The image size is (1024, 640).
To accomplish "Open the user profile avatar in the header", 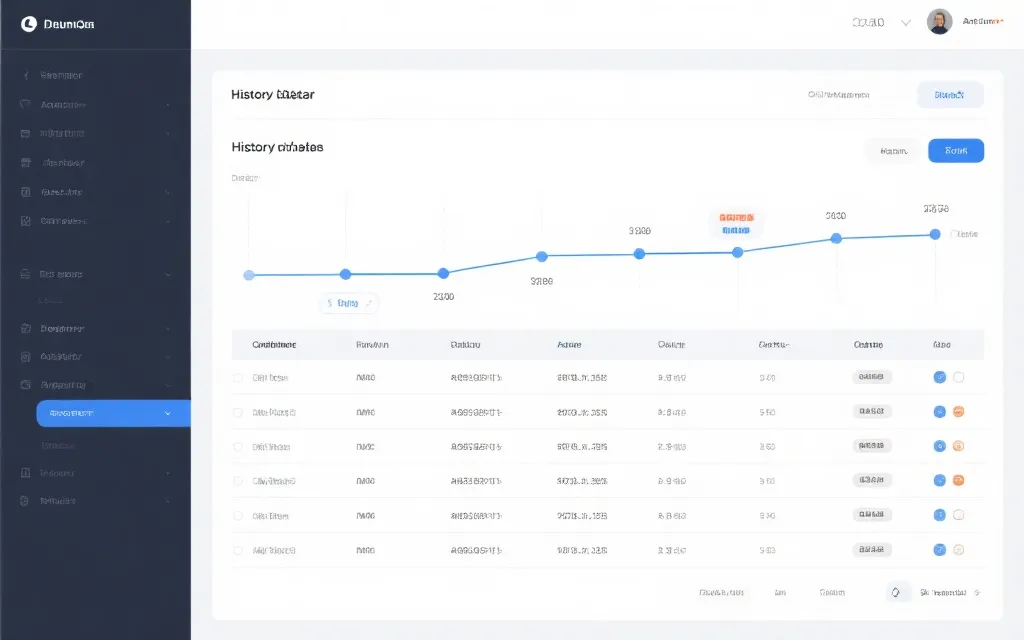I will point(939,22).
